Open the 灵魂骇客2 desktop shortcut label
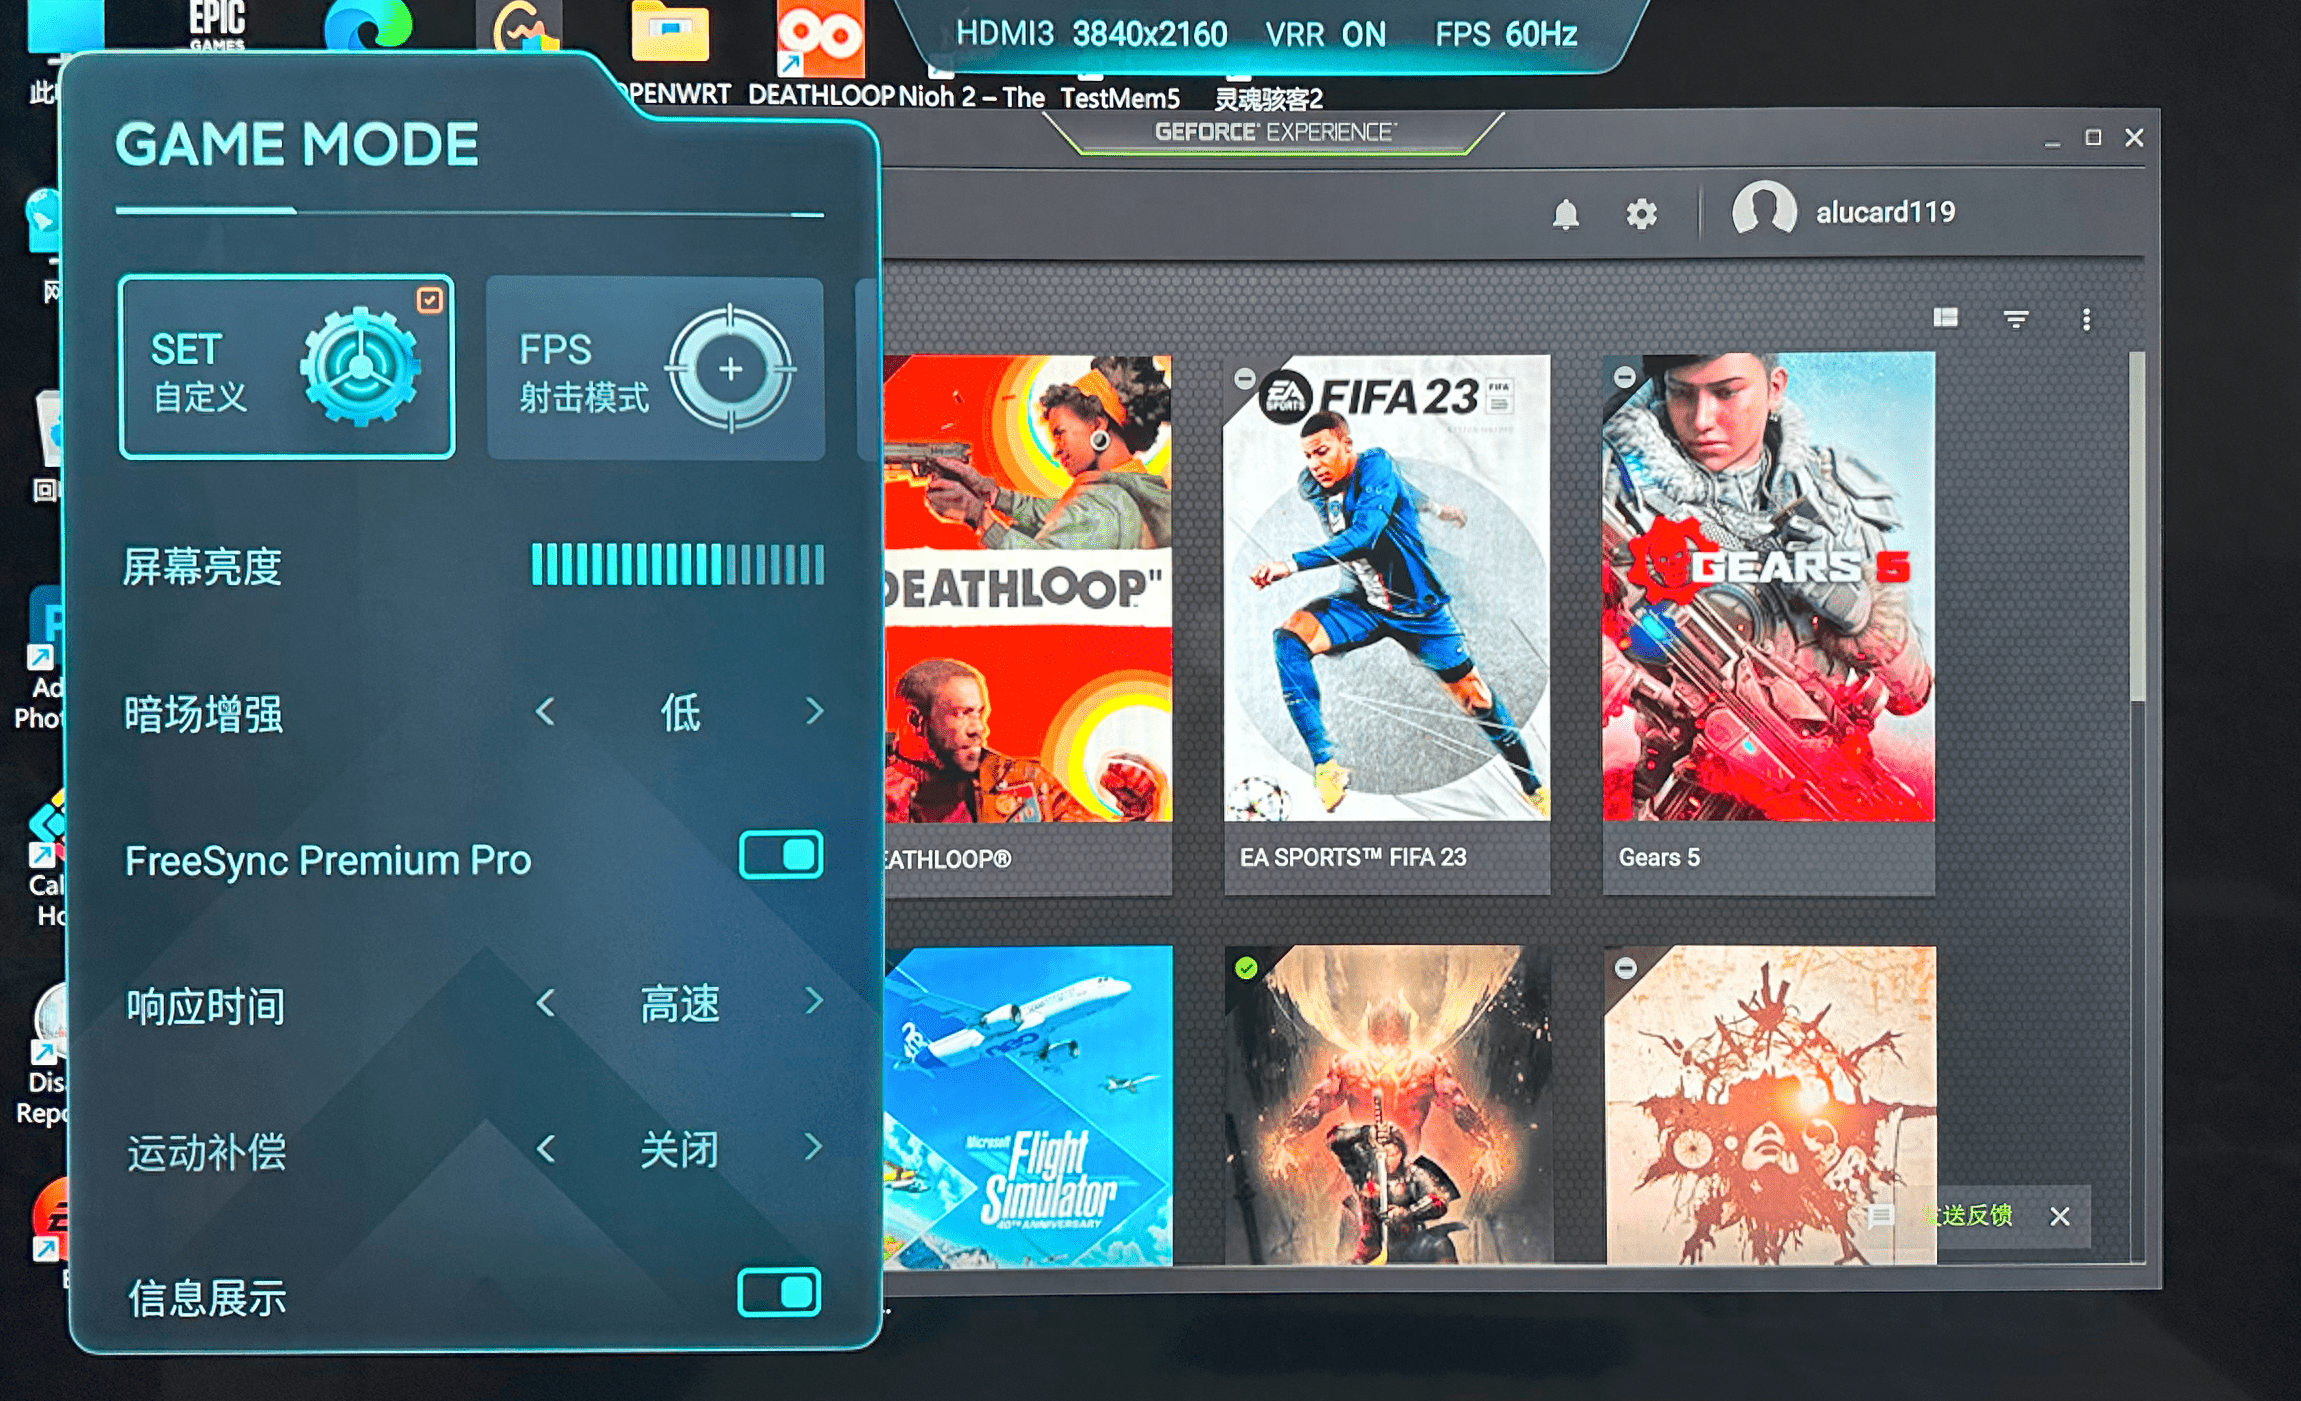 [1268, 99]
